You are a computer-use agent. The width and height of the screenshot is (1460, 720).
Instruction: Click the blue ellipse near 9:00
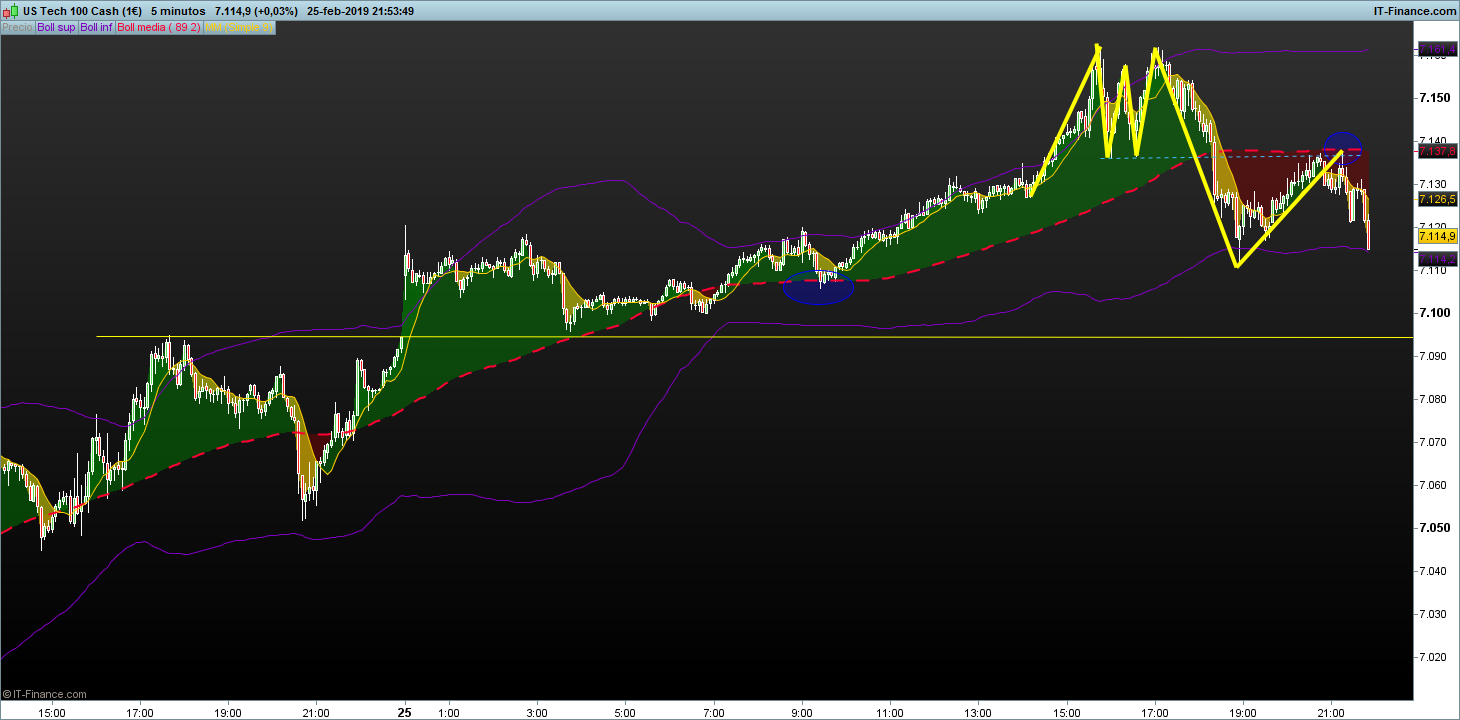818,287
